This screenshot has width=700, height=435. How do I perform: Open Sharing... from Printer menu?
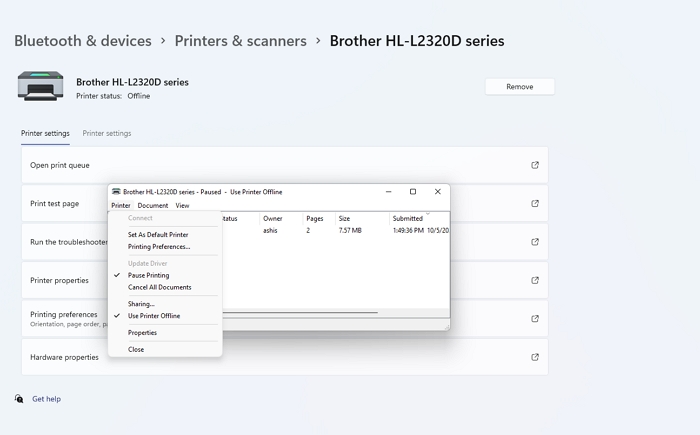(141, 304)
